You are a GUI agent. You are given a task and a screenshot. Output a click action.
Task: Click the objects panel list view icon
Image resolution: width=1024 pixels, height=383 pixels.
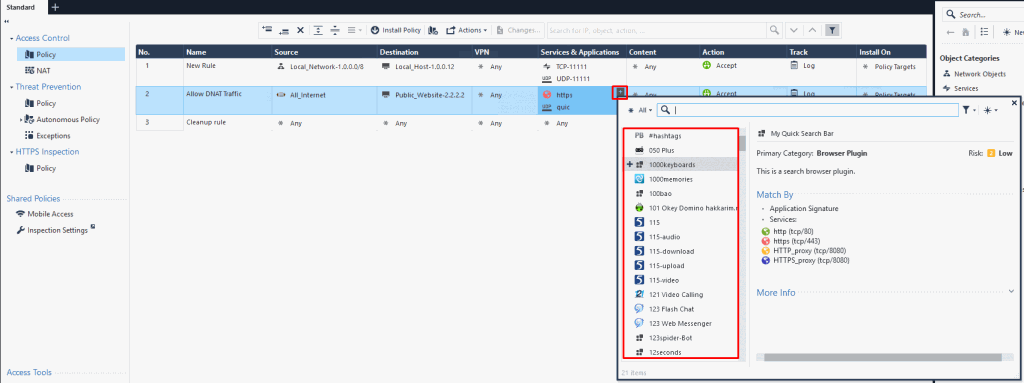984,32
